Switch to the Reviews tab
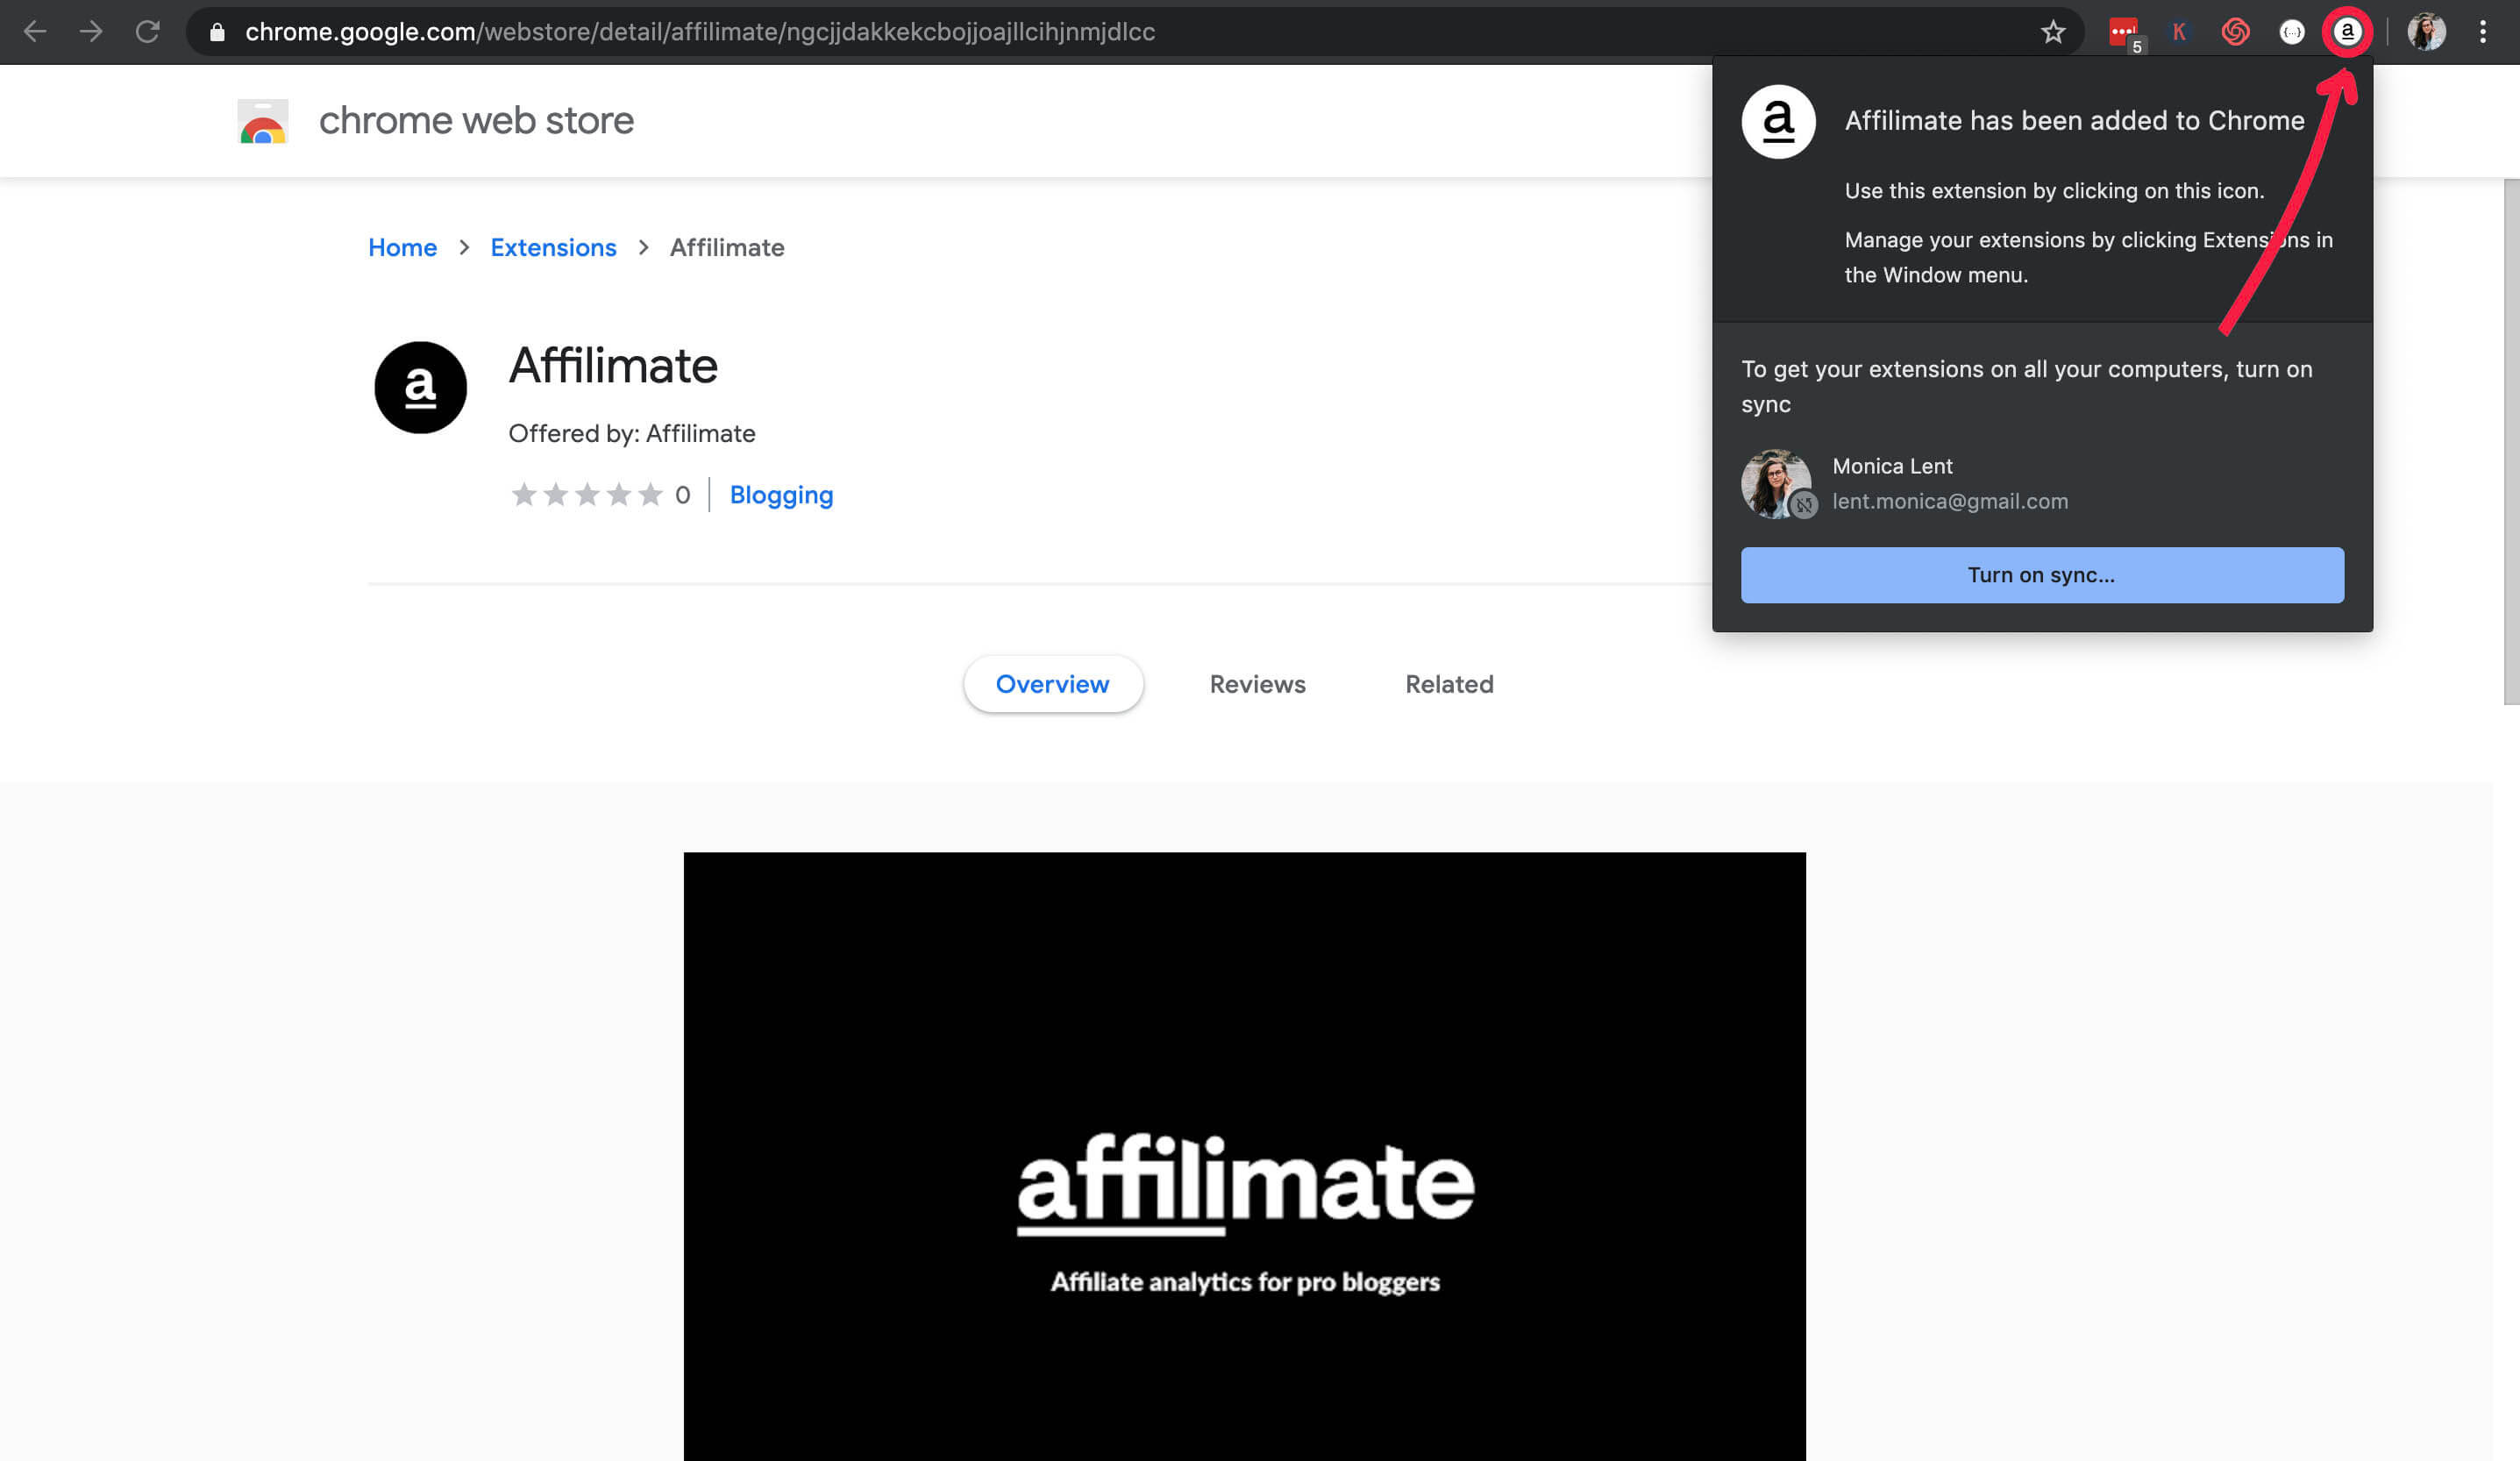 (1257, 684)
